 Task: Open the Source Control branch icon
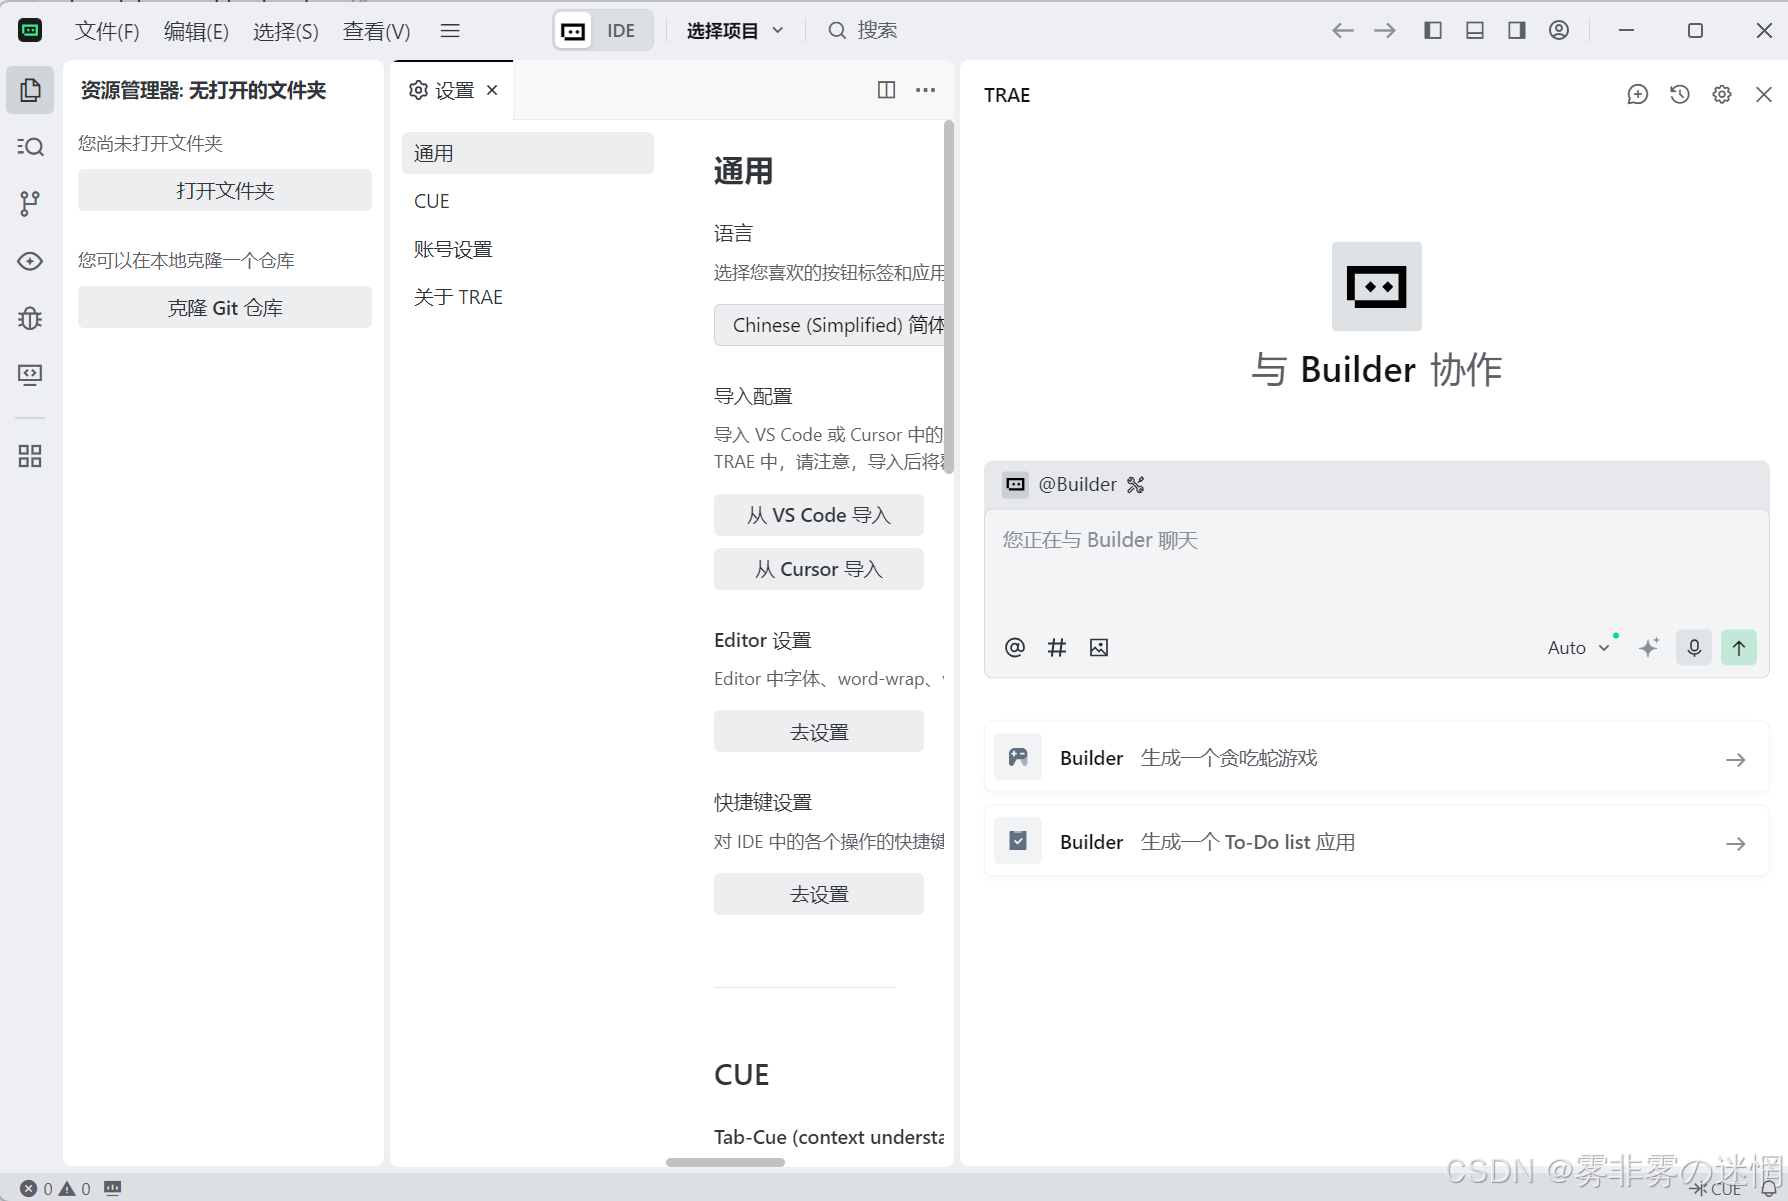click(x=30, y=204)
